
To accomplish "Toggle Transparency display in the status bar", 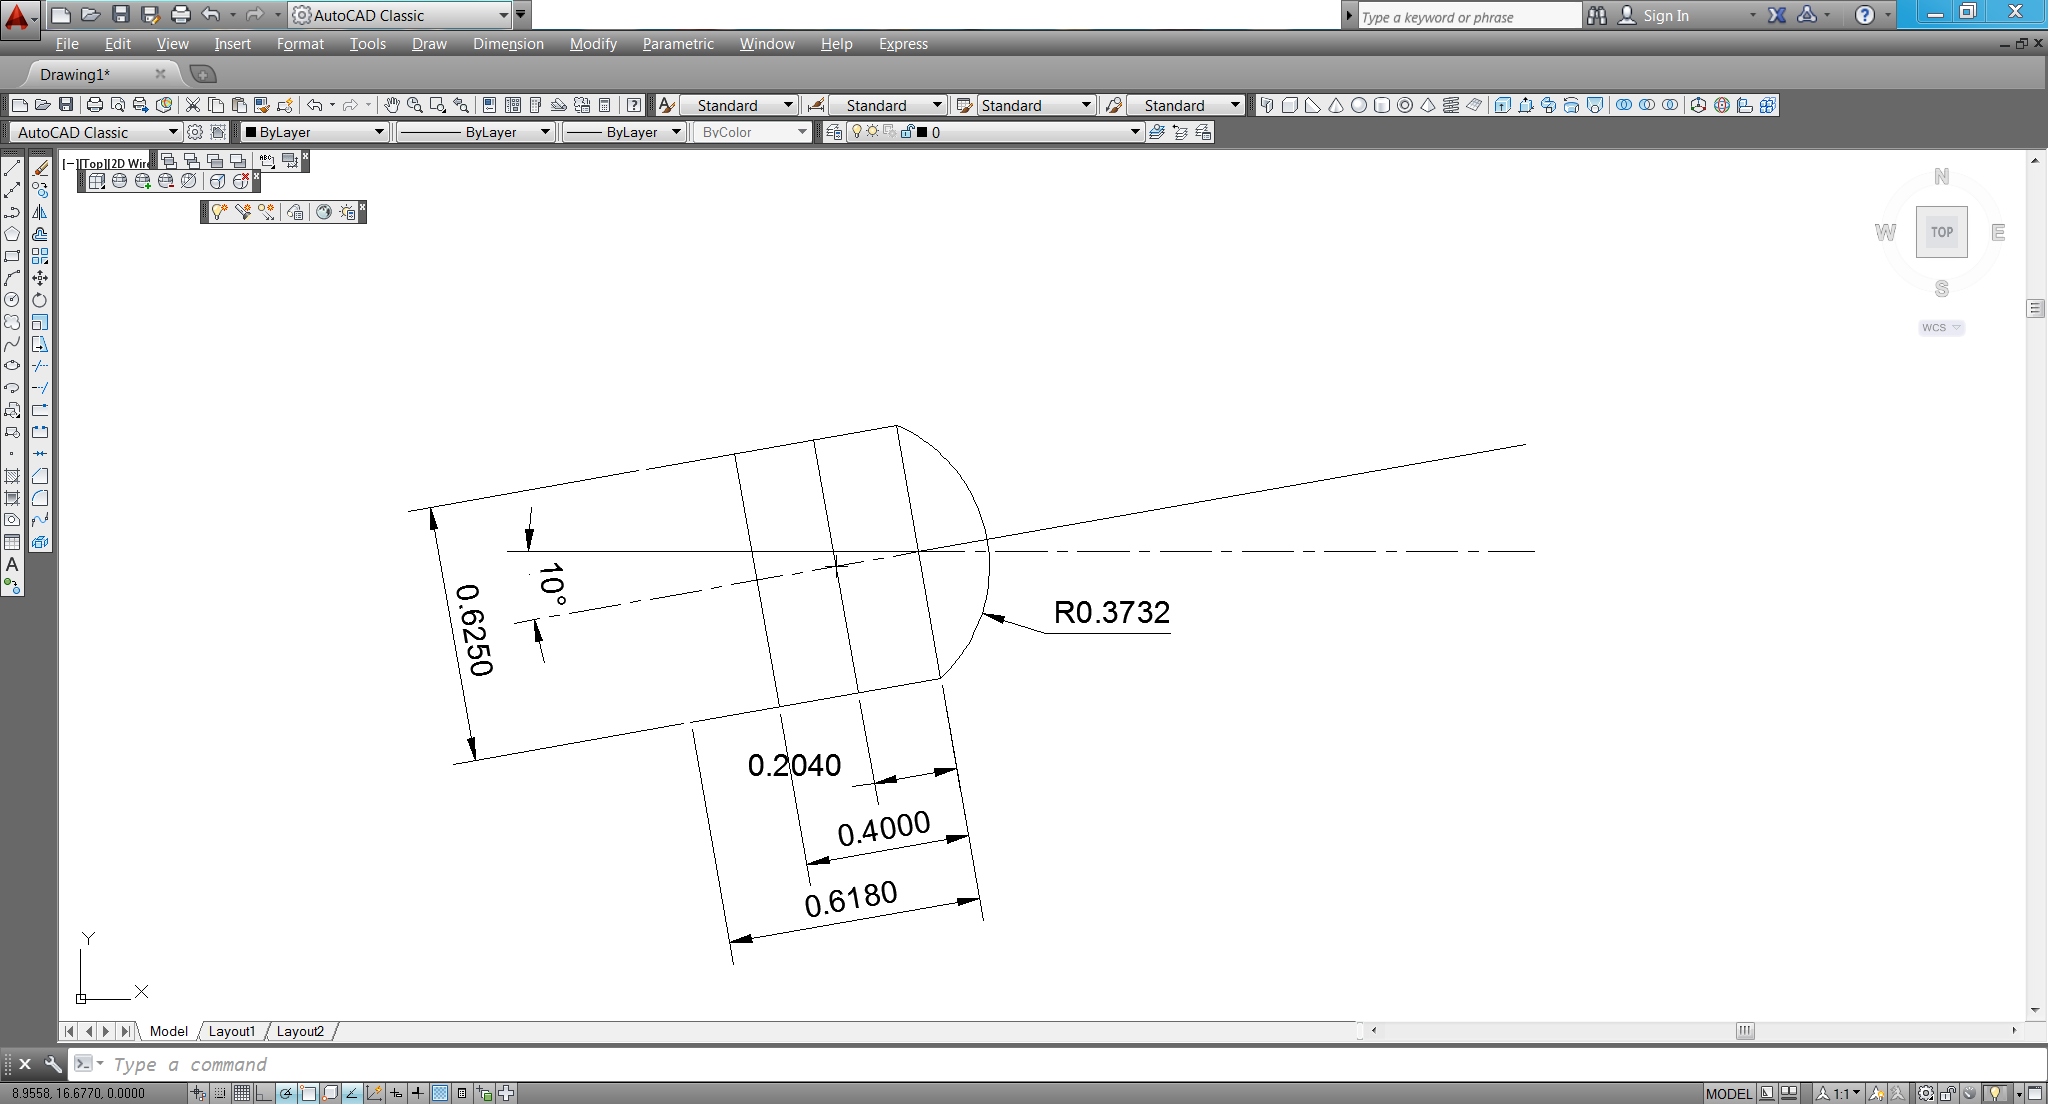I will point(440,1093).
